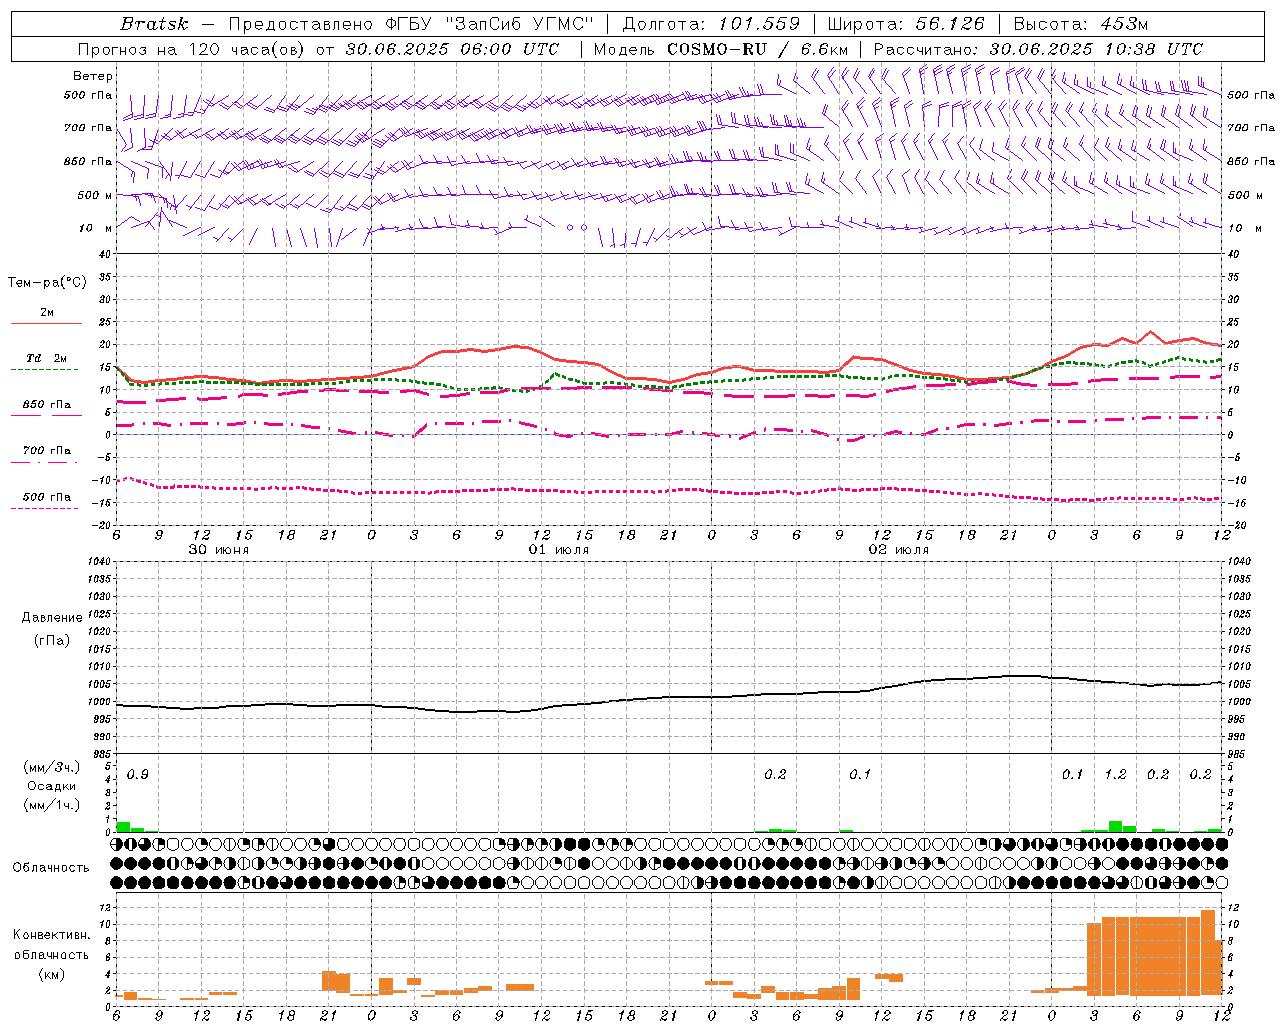1280x1024 pixels.
Task: Click the Высота: 453м value
Action: coord(1082,24)
